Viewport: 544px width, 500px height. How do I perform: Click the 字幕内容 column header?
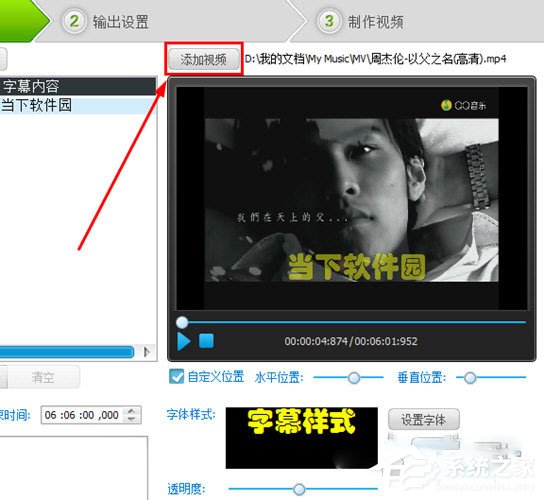[x=78, y=86]
